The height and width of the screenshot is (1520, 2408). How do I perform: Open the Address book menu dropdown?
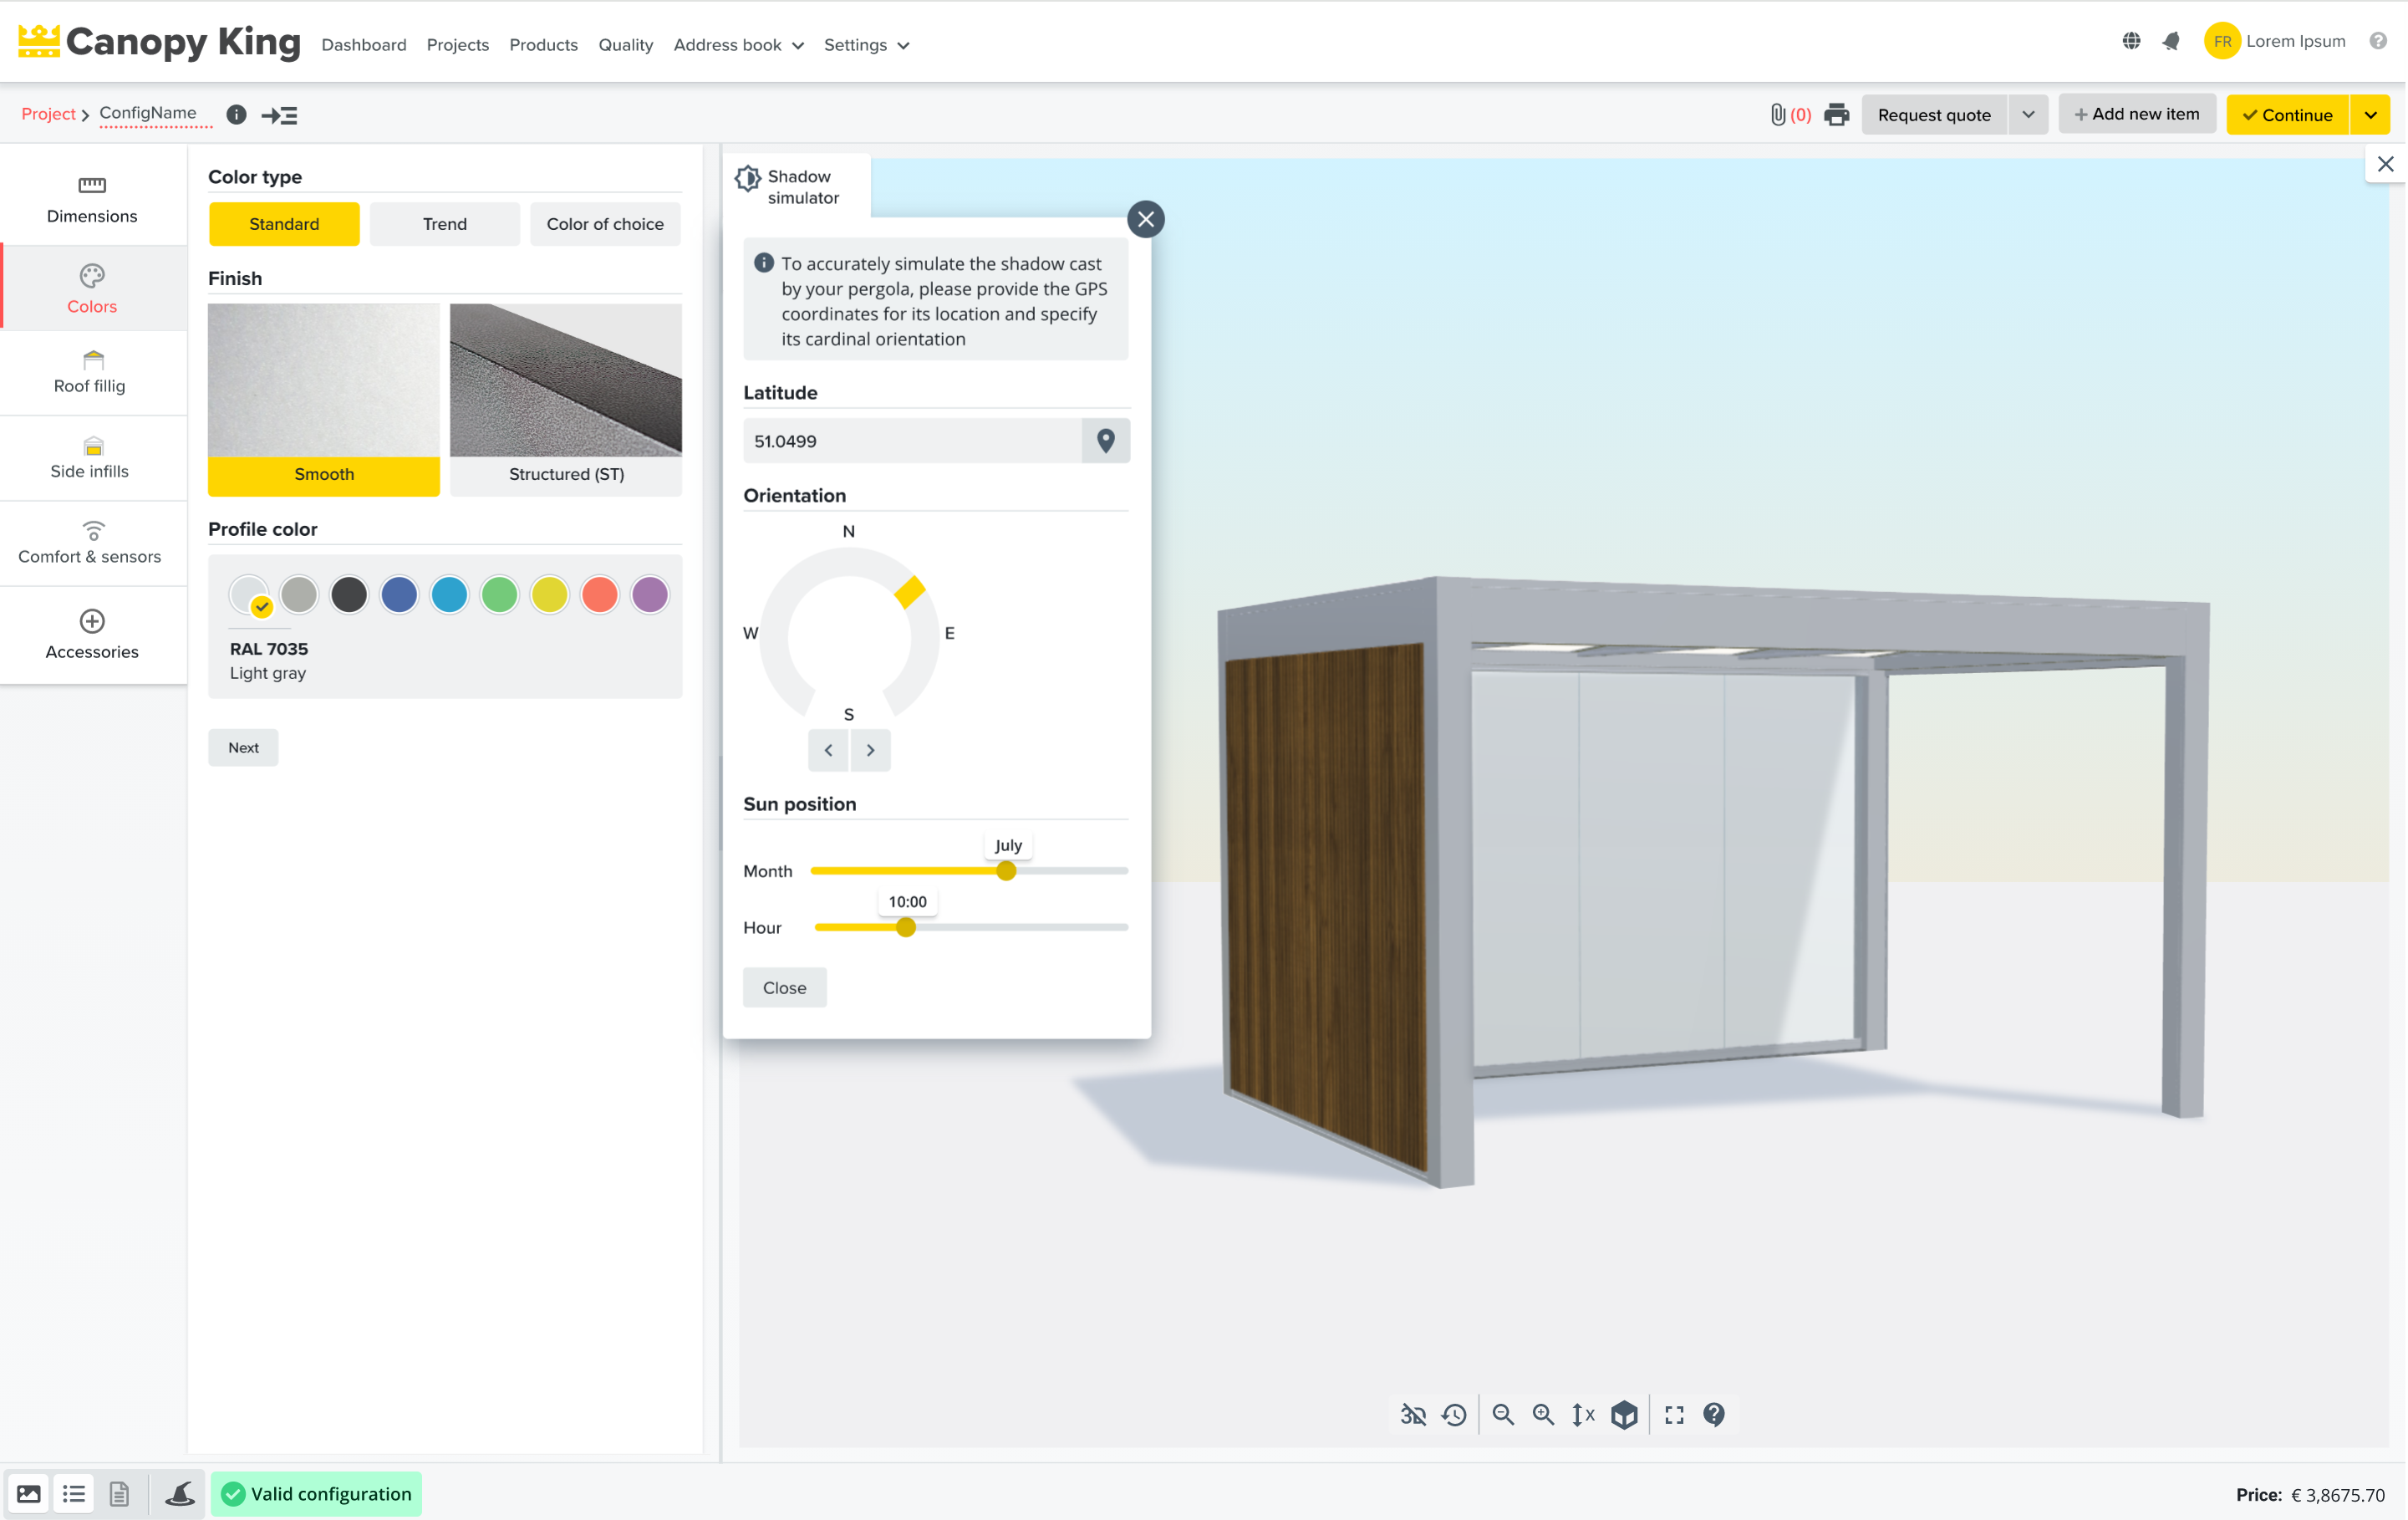click(738, 45)
